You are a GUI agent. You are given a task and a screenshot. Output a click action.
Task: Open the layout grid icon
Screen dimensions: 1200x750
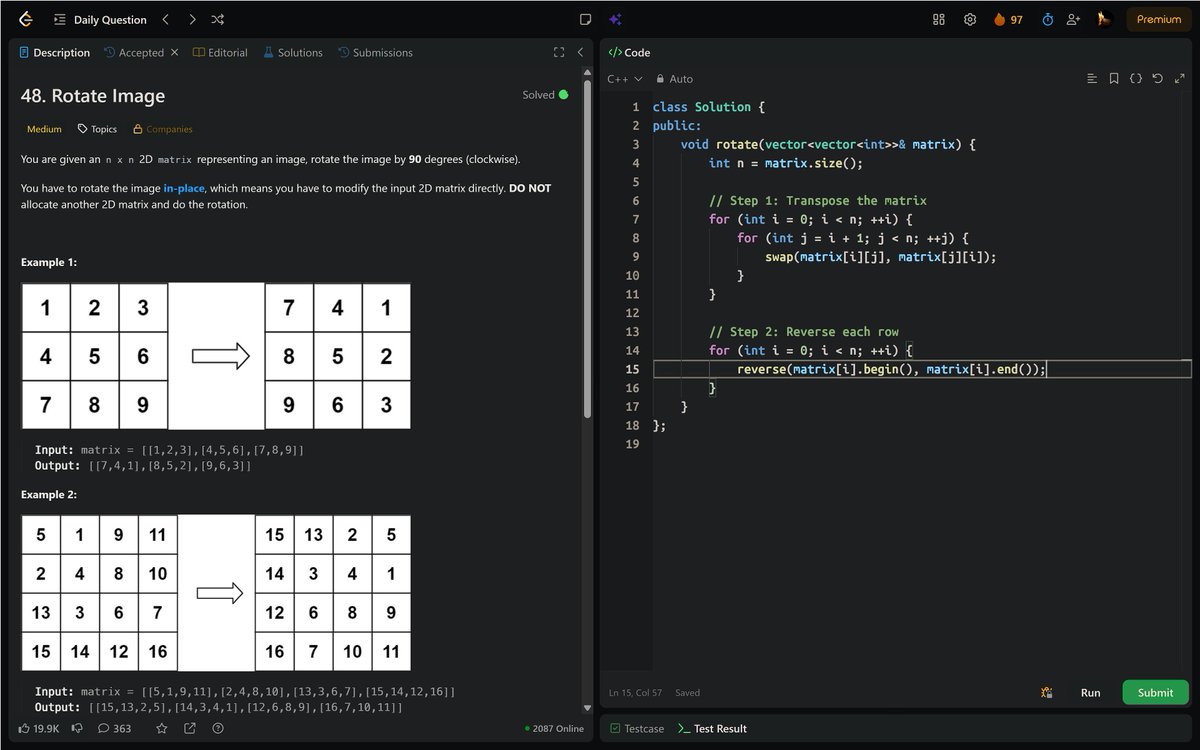coord(939,19)
